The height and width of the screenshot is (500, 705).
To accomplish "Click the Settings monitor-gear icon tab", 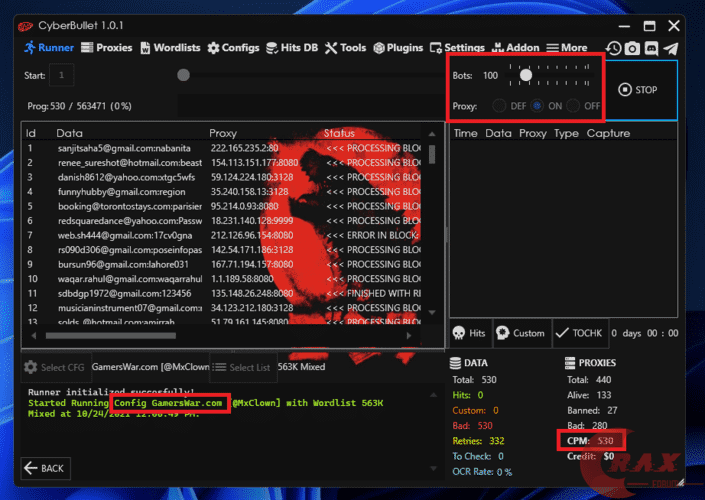I will [457, 48].
